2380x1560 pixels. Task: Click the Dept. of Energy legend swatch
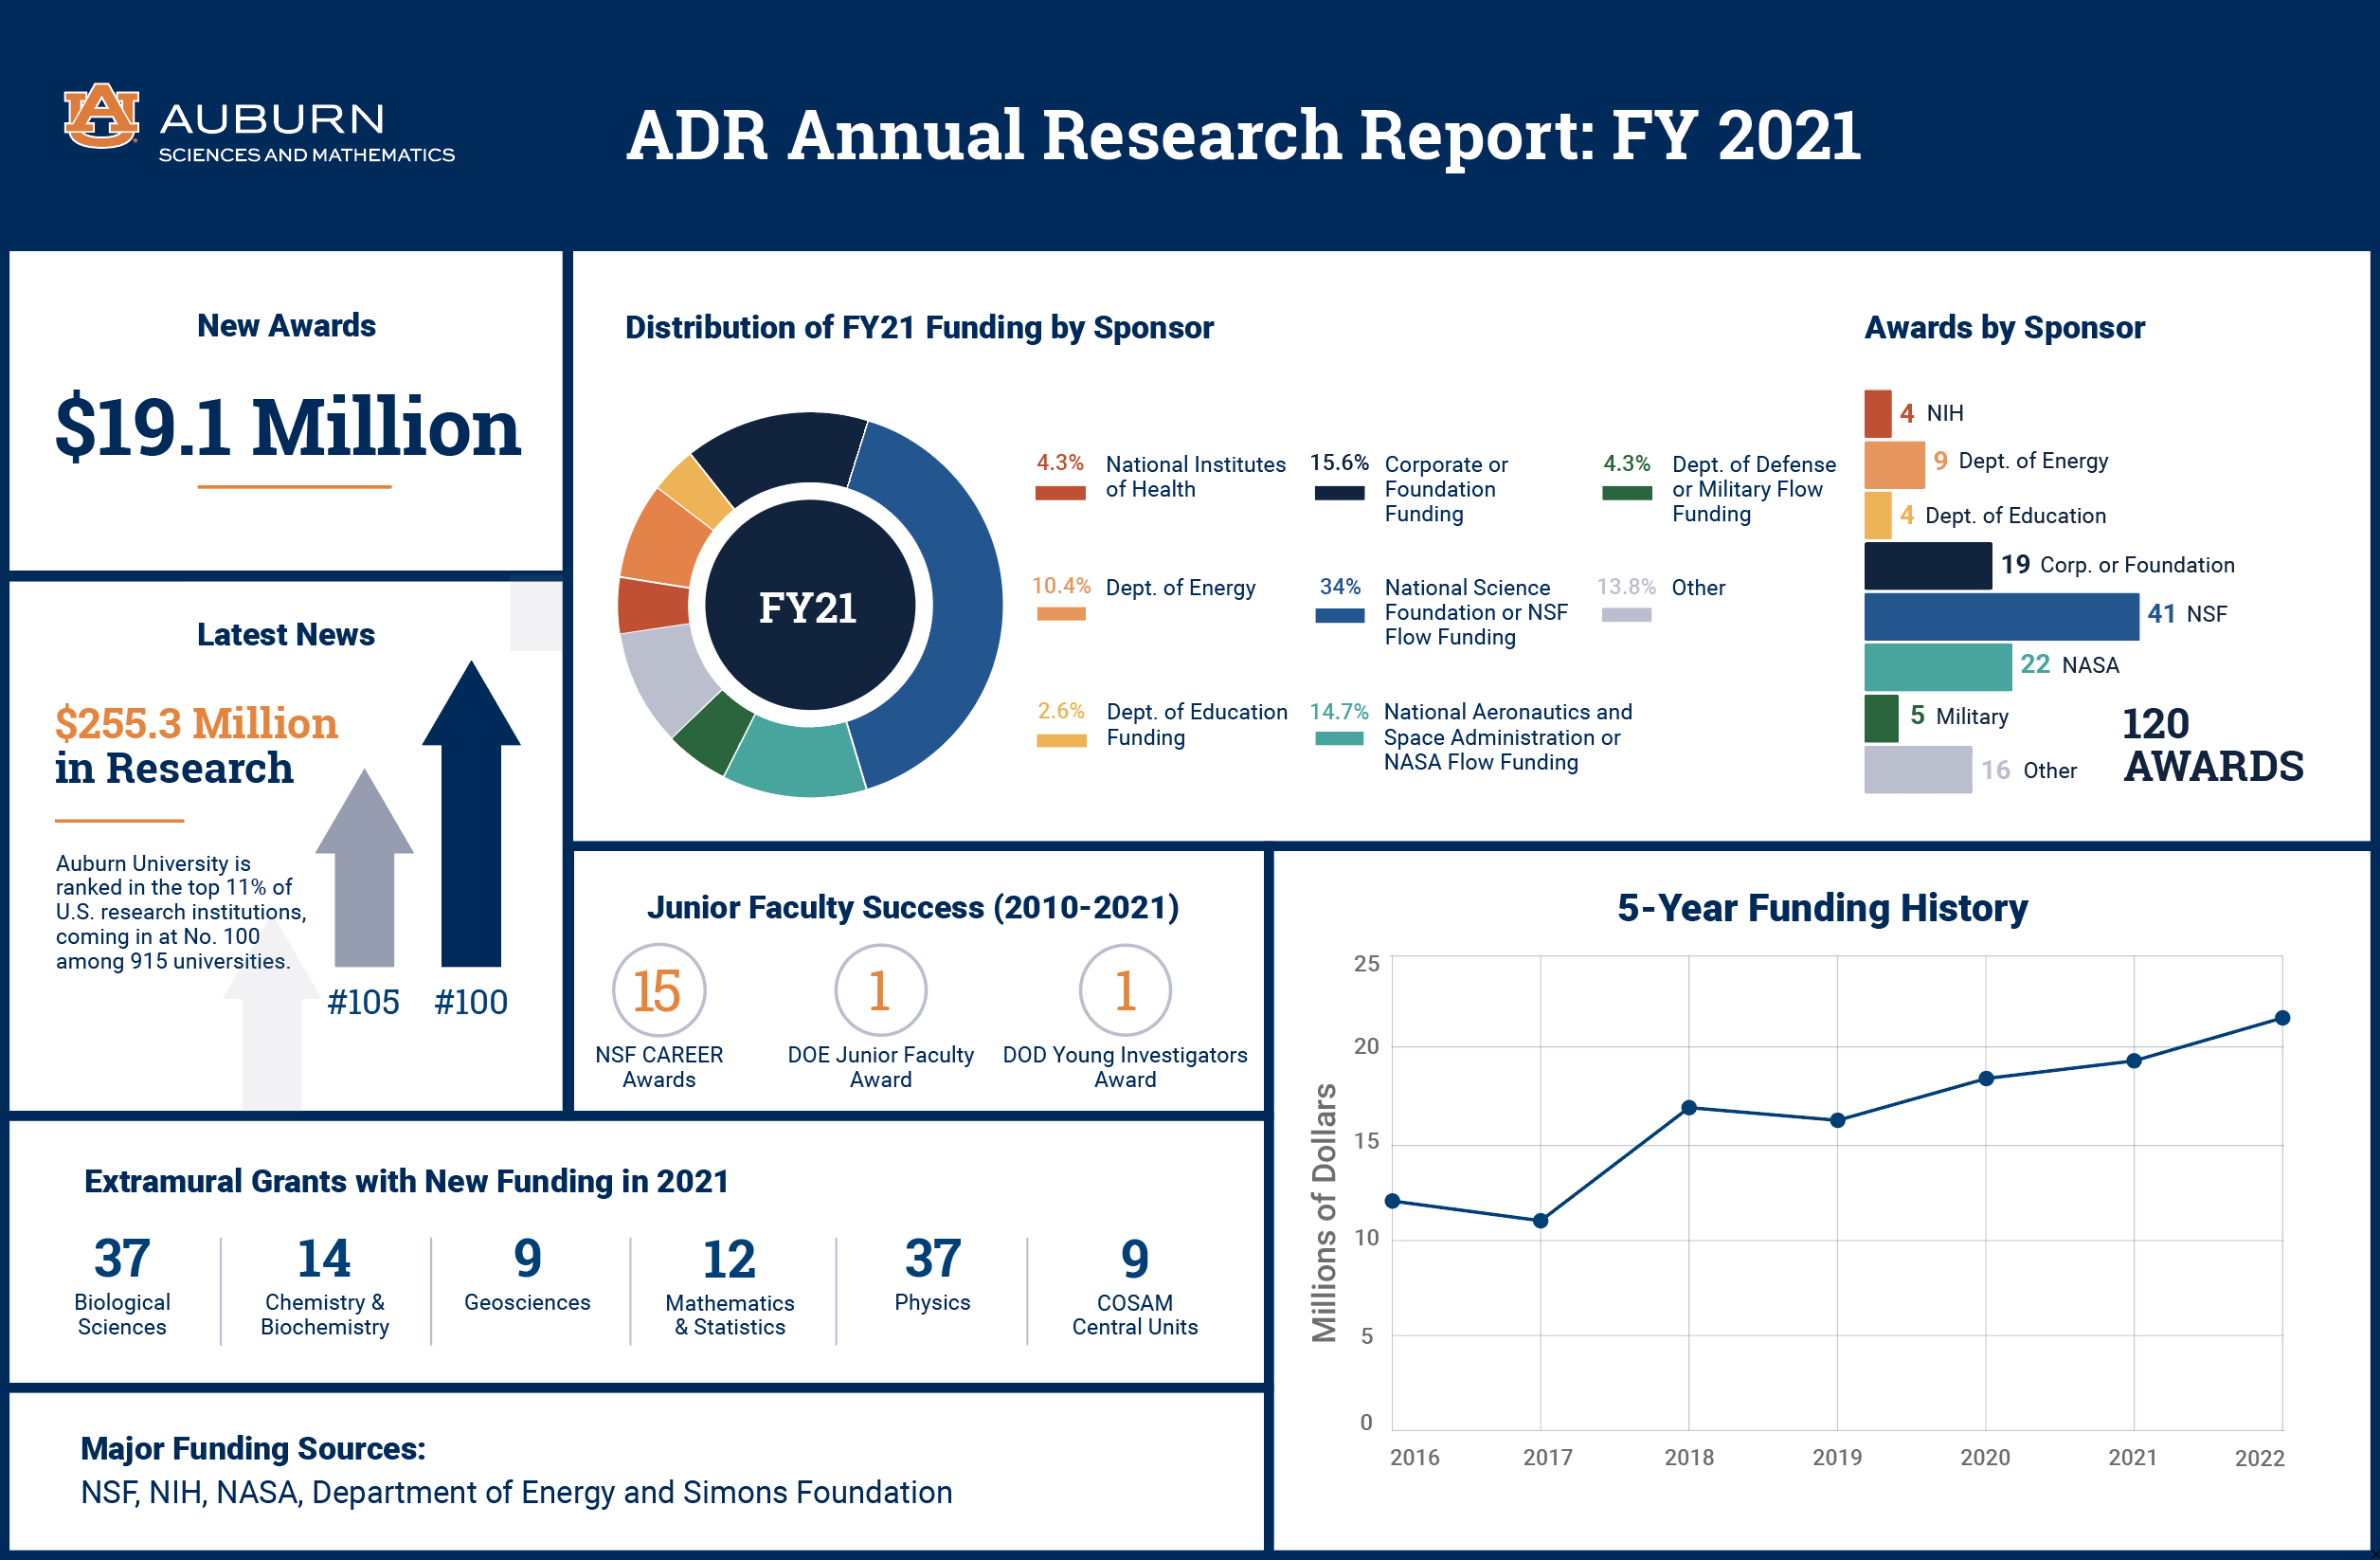(1060, 614)
